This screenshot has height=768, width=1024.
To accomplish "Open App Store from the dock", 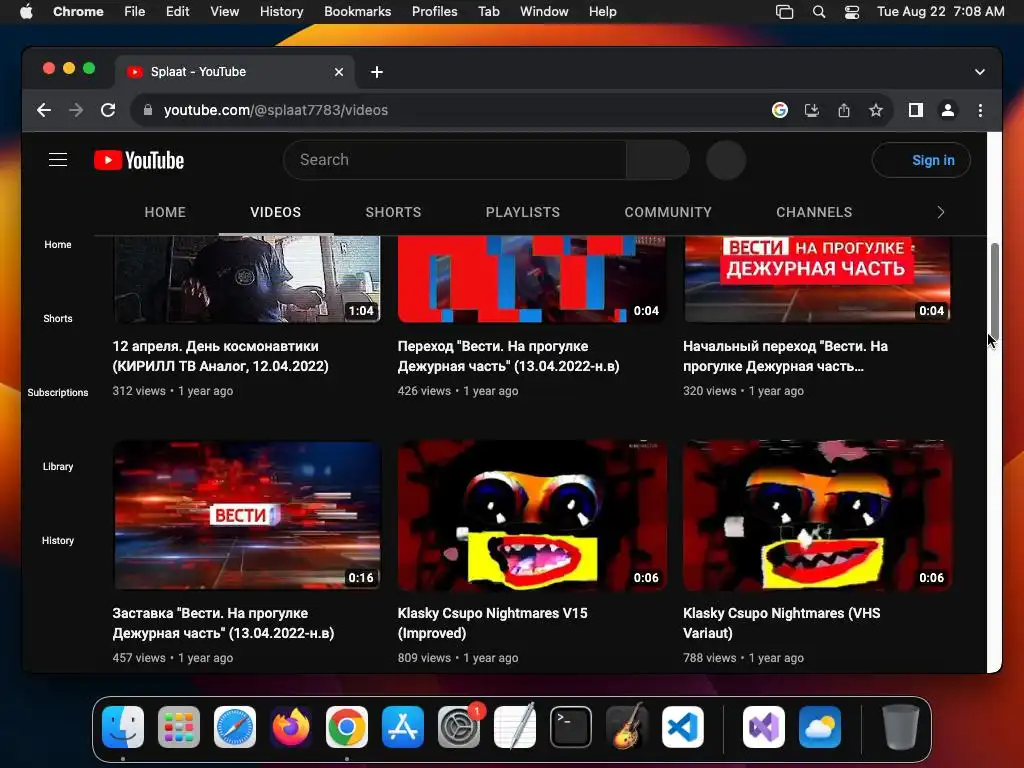I will point(403,727).
